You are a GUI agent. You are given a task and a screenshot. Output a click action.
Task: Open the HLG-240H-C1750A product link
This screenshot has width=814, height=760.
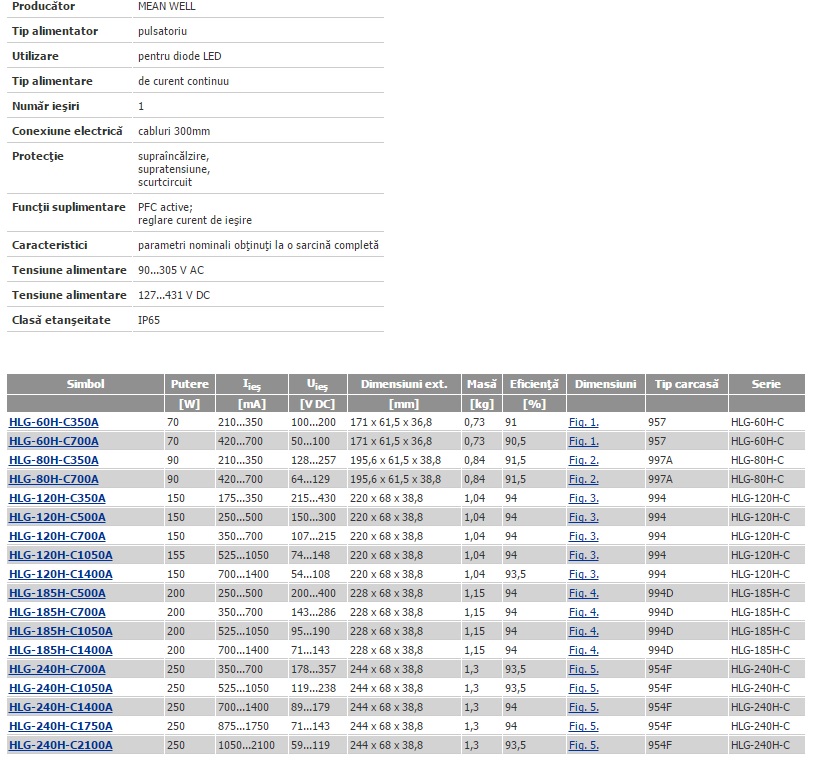pyautogui.click(x=61, y=726)
